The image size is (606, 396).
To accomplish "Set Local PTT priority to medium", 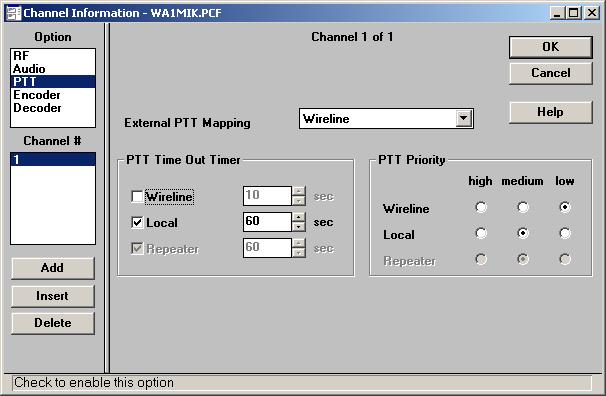I will [523, 233].
